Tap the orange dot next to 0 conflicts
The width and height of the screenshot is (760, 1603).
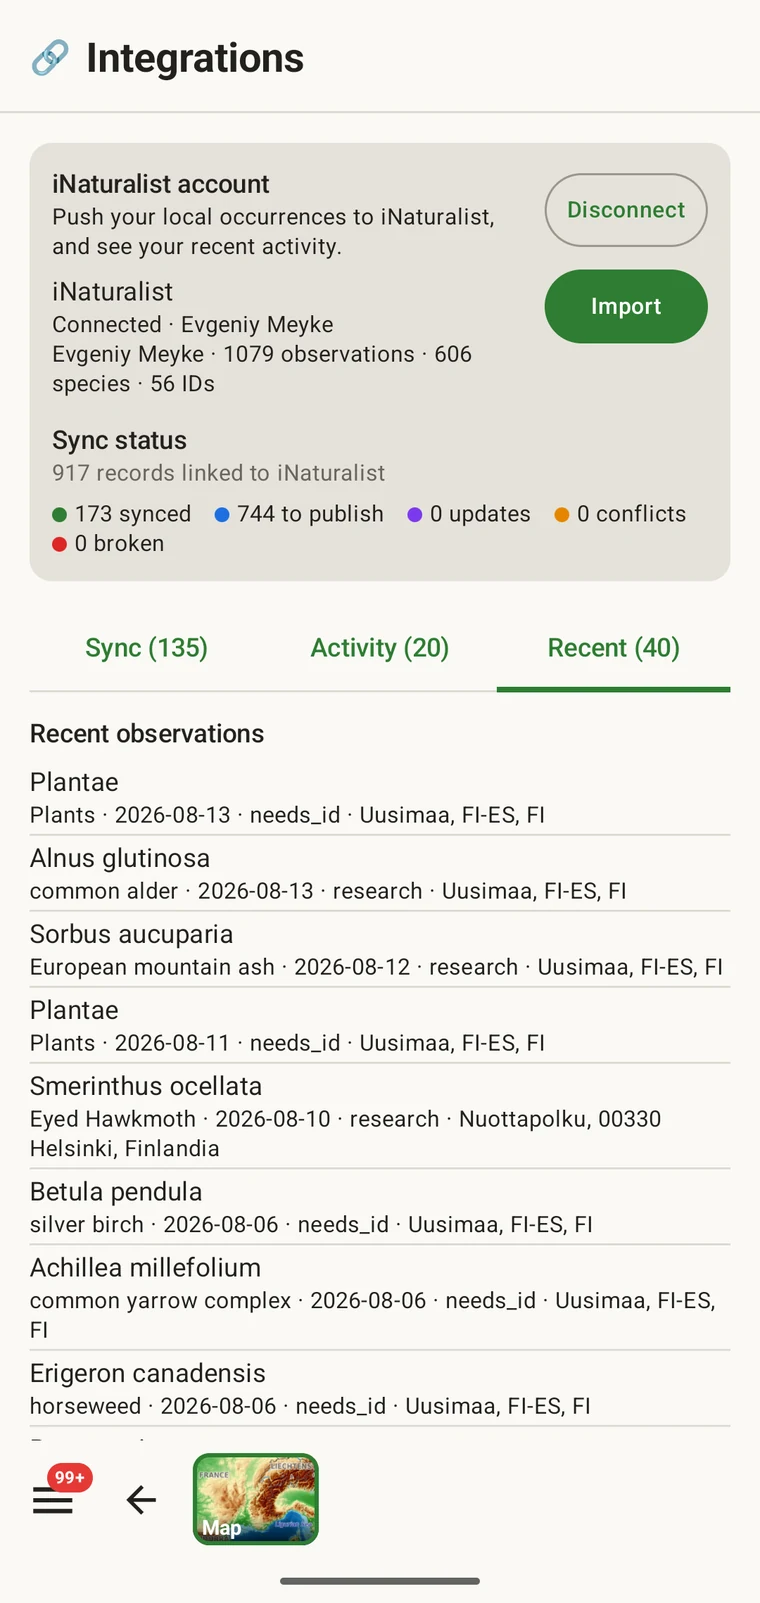[562, 515]
